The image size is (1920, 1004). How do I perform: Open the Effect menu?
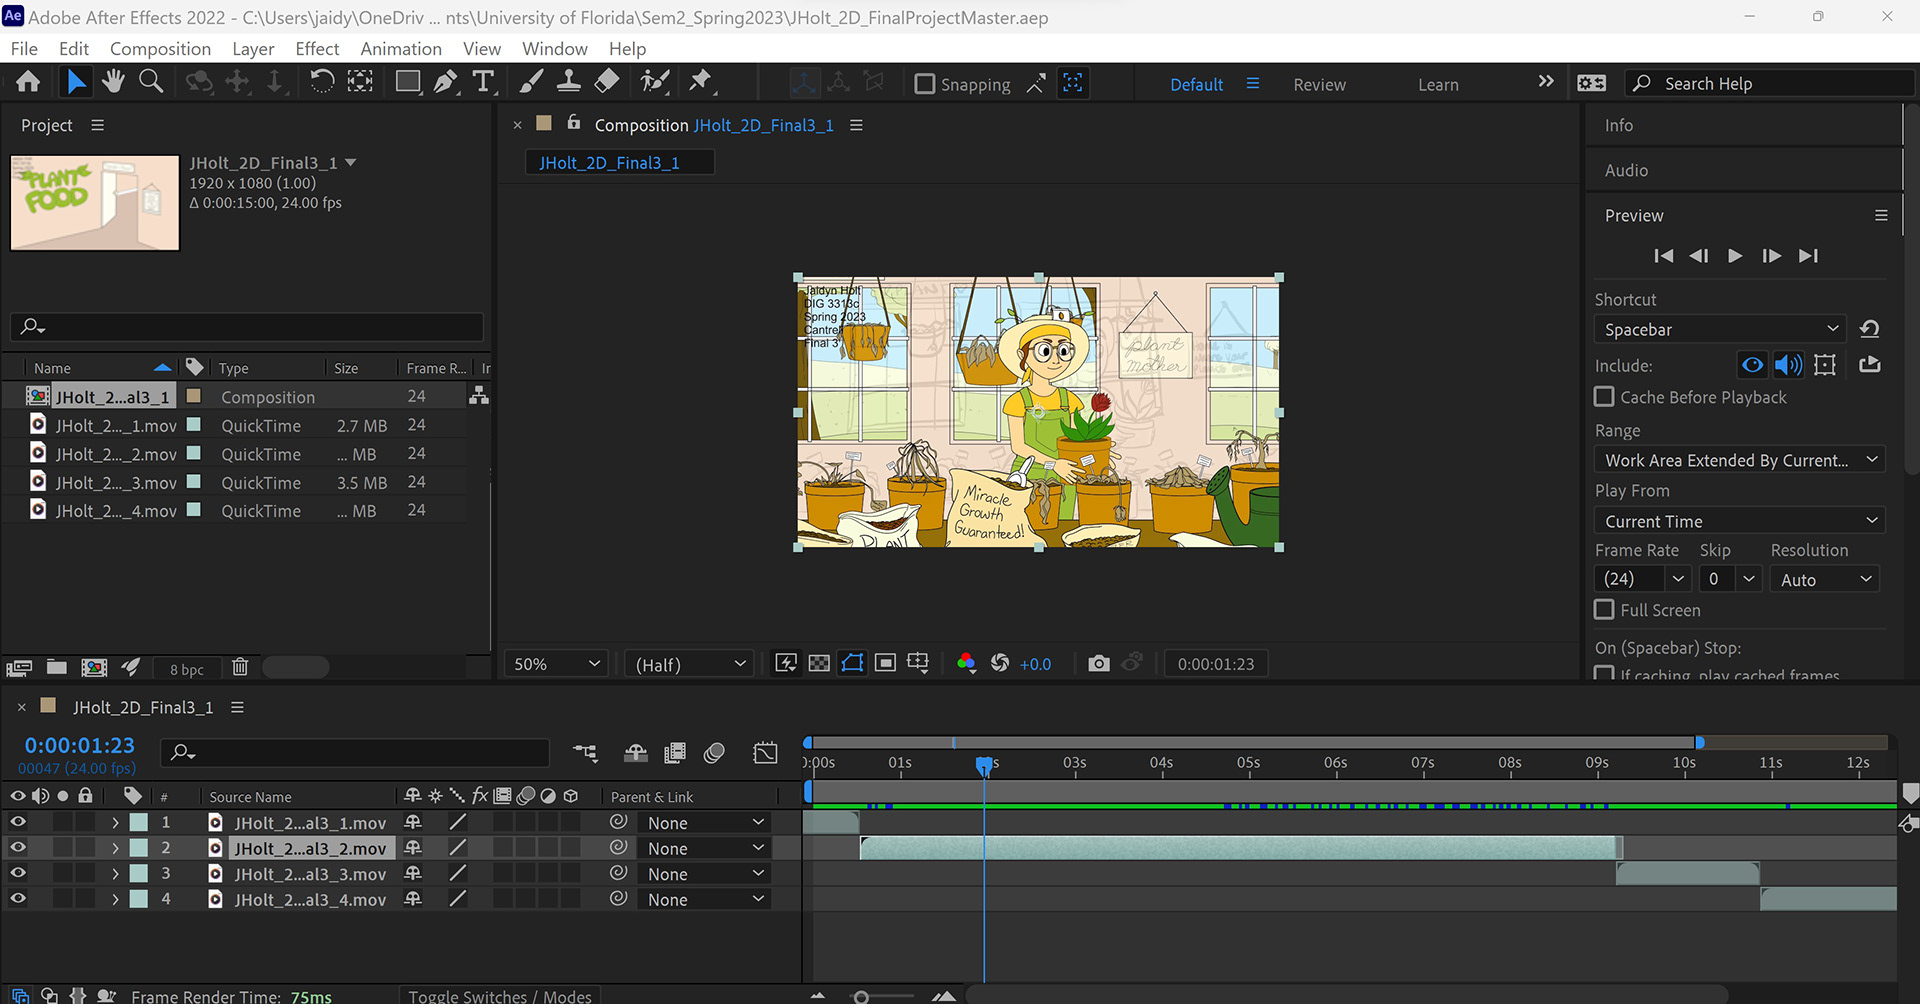(317, 49)
